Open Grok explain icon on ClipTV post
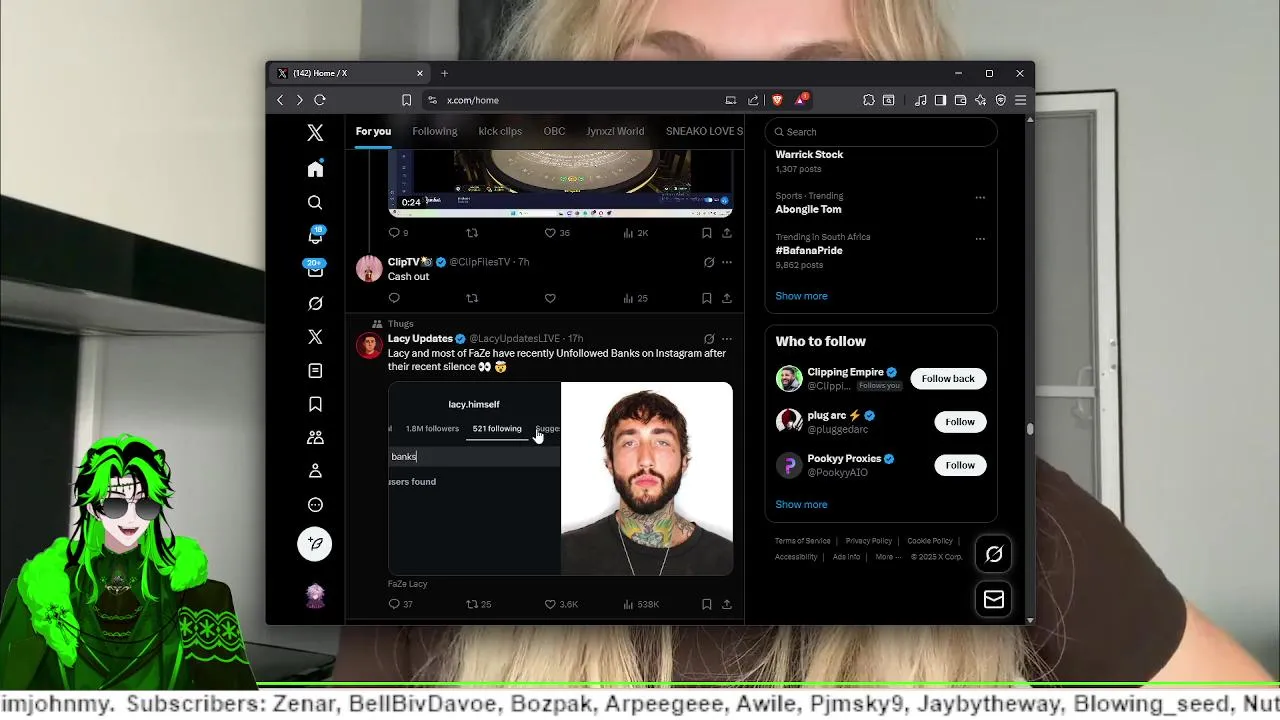The height and width of the screenshot is (720, 1280). [x=709, y=262]
